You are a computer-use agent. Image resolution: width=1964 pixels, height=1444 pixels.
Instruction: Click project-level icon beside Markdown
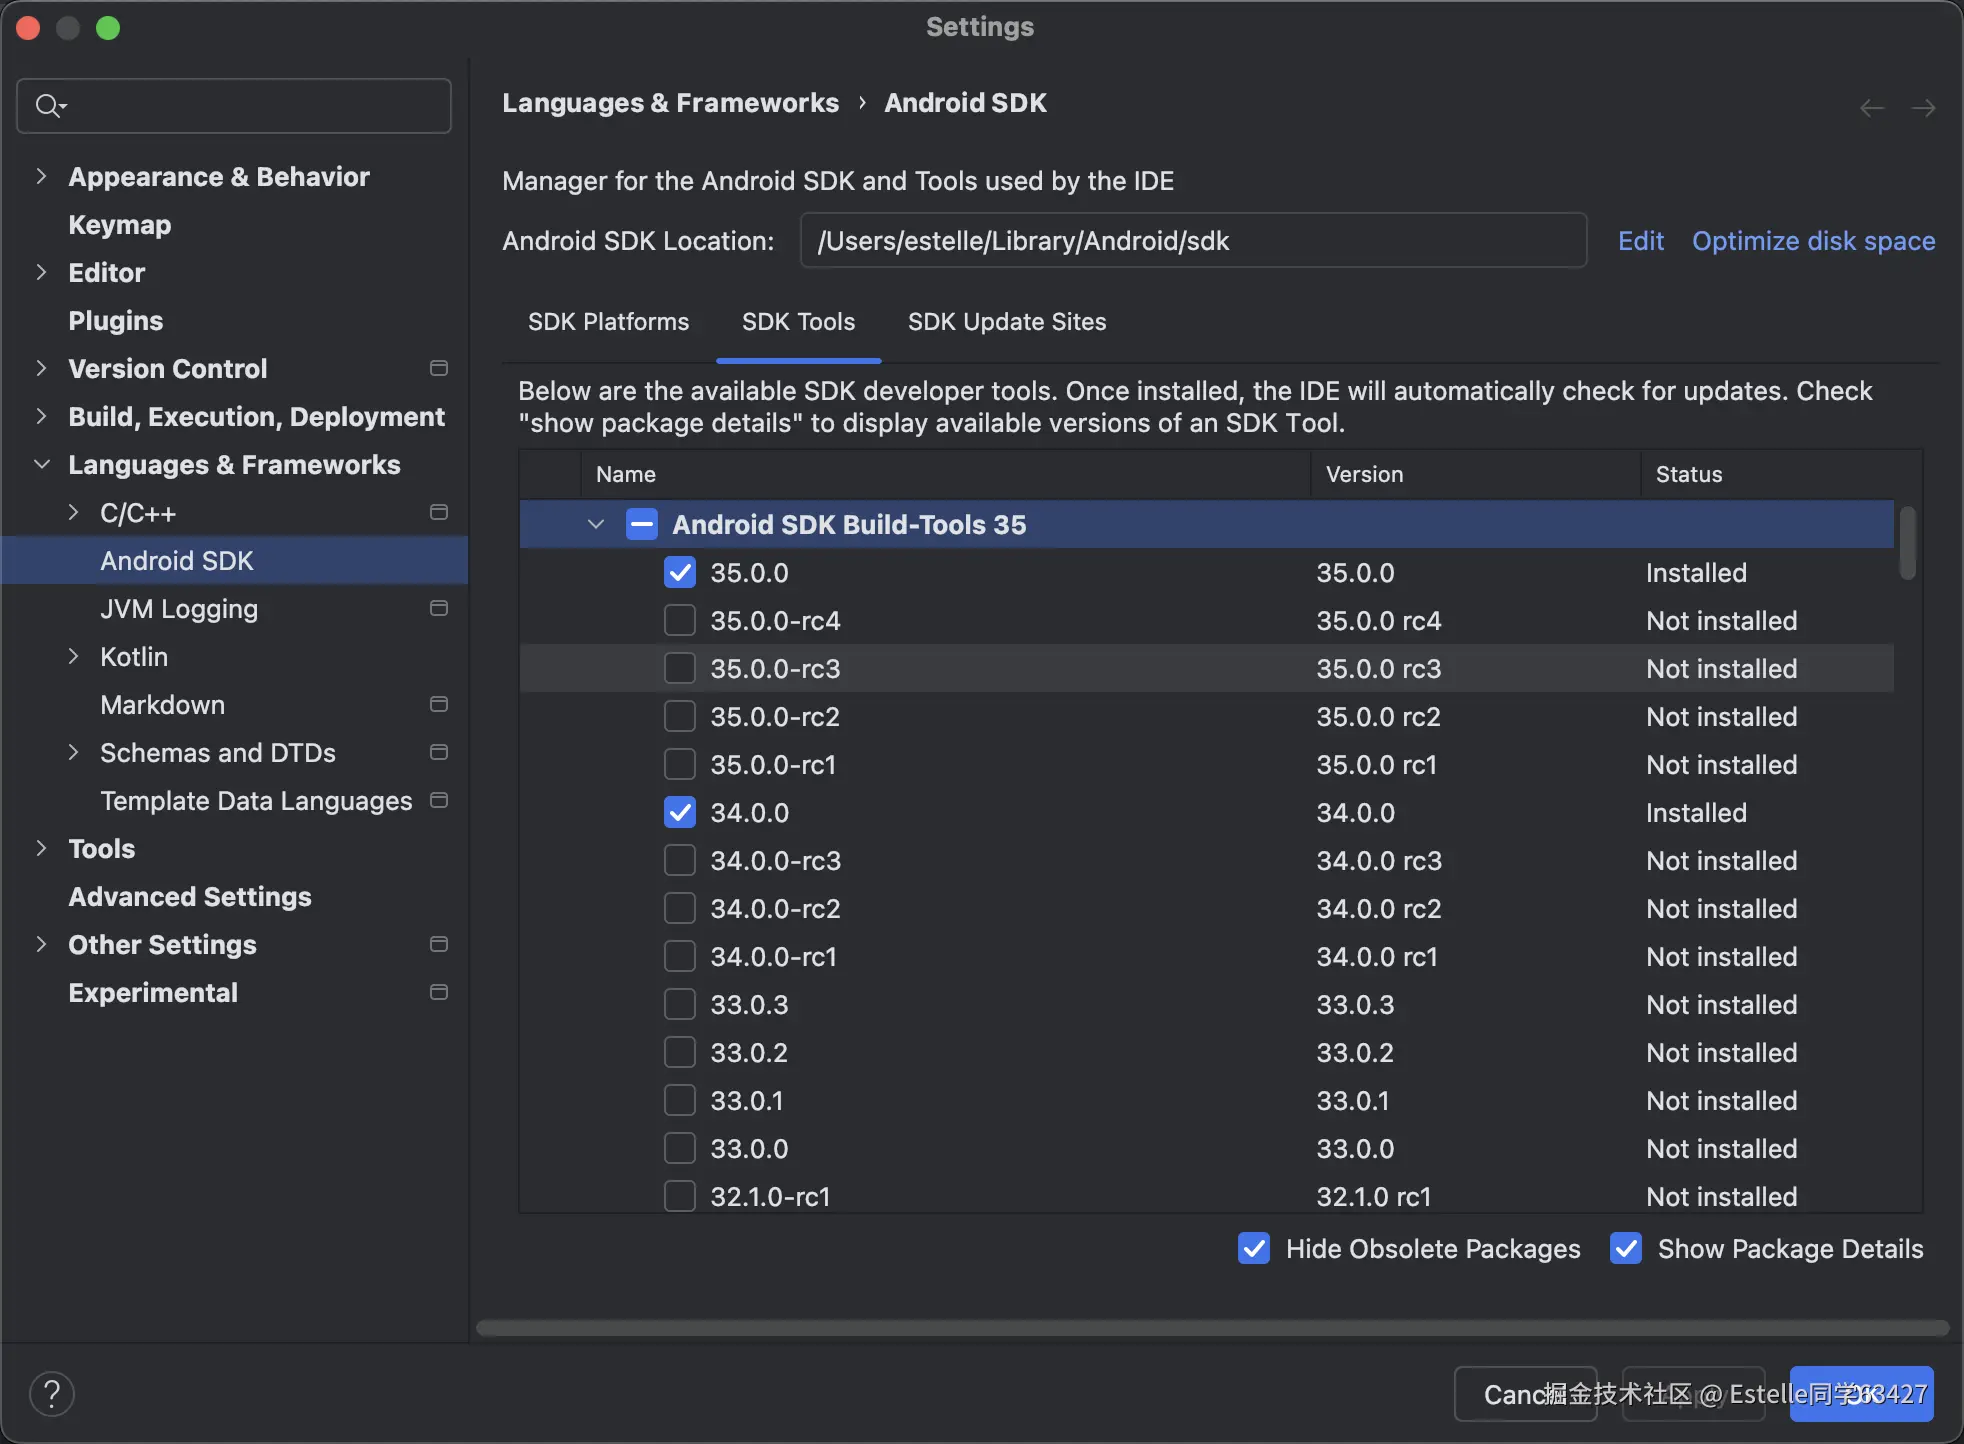pos(438,704)
